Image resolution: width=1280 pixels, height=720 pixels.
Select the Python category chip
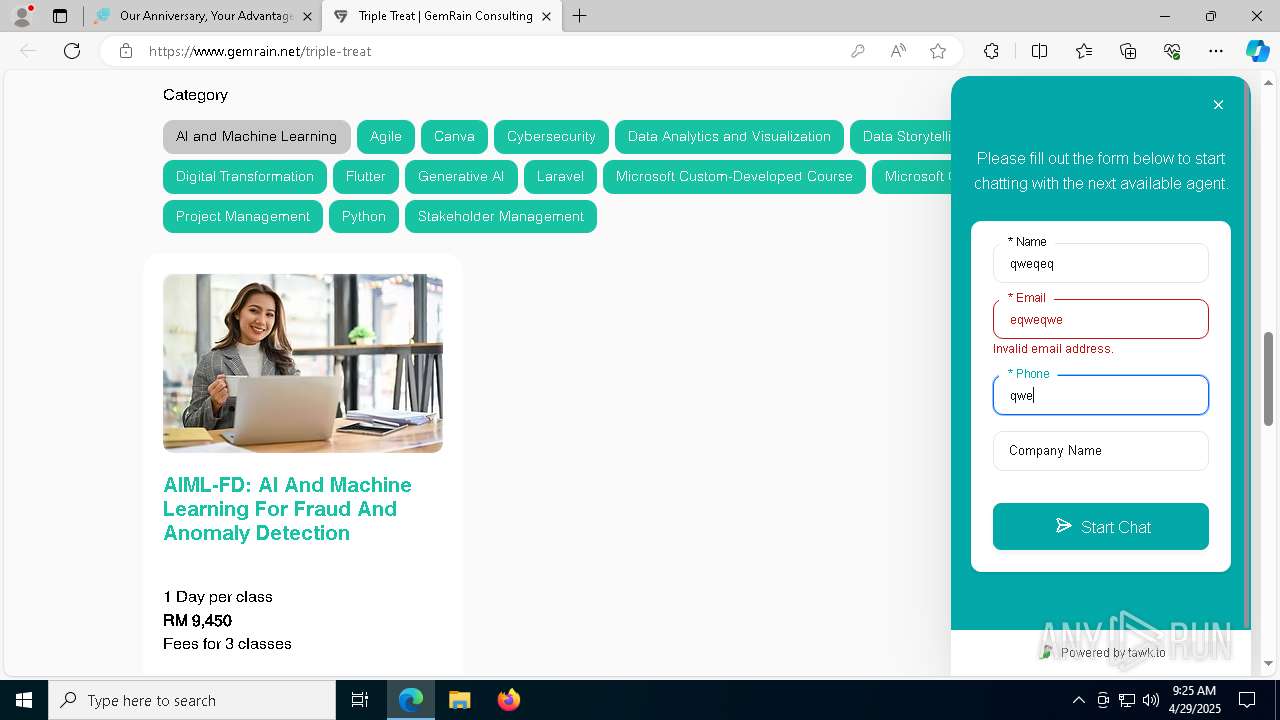(364, 217)
